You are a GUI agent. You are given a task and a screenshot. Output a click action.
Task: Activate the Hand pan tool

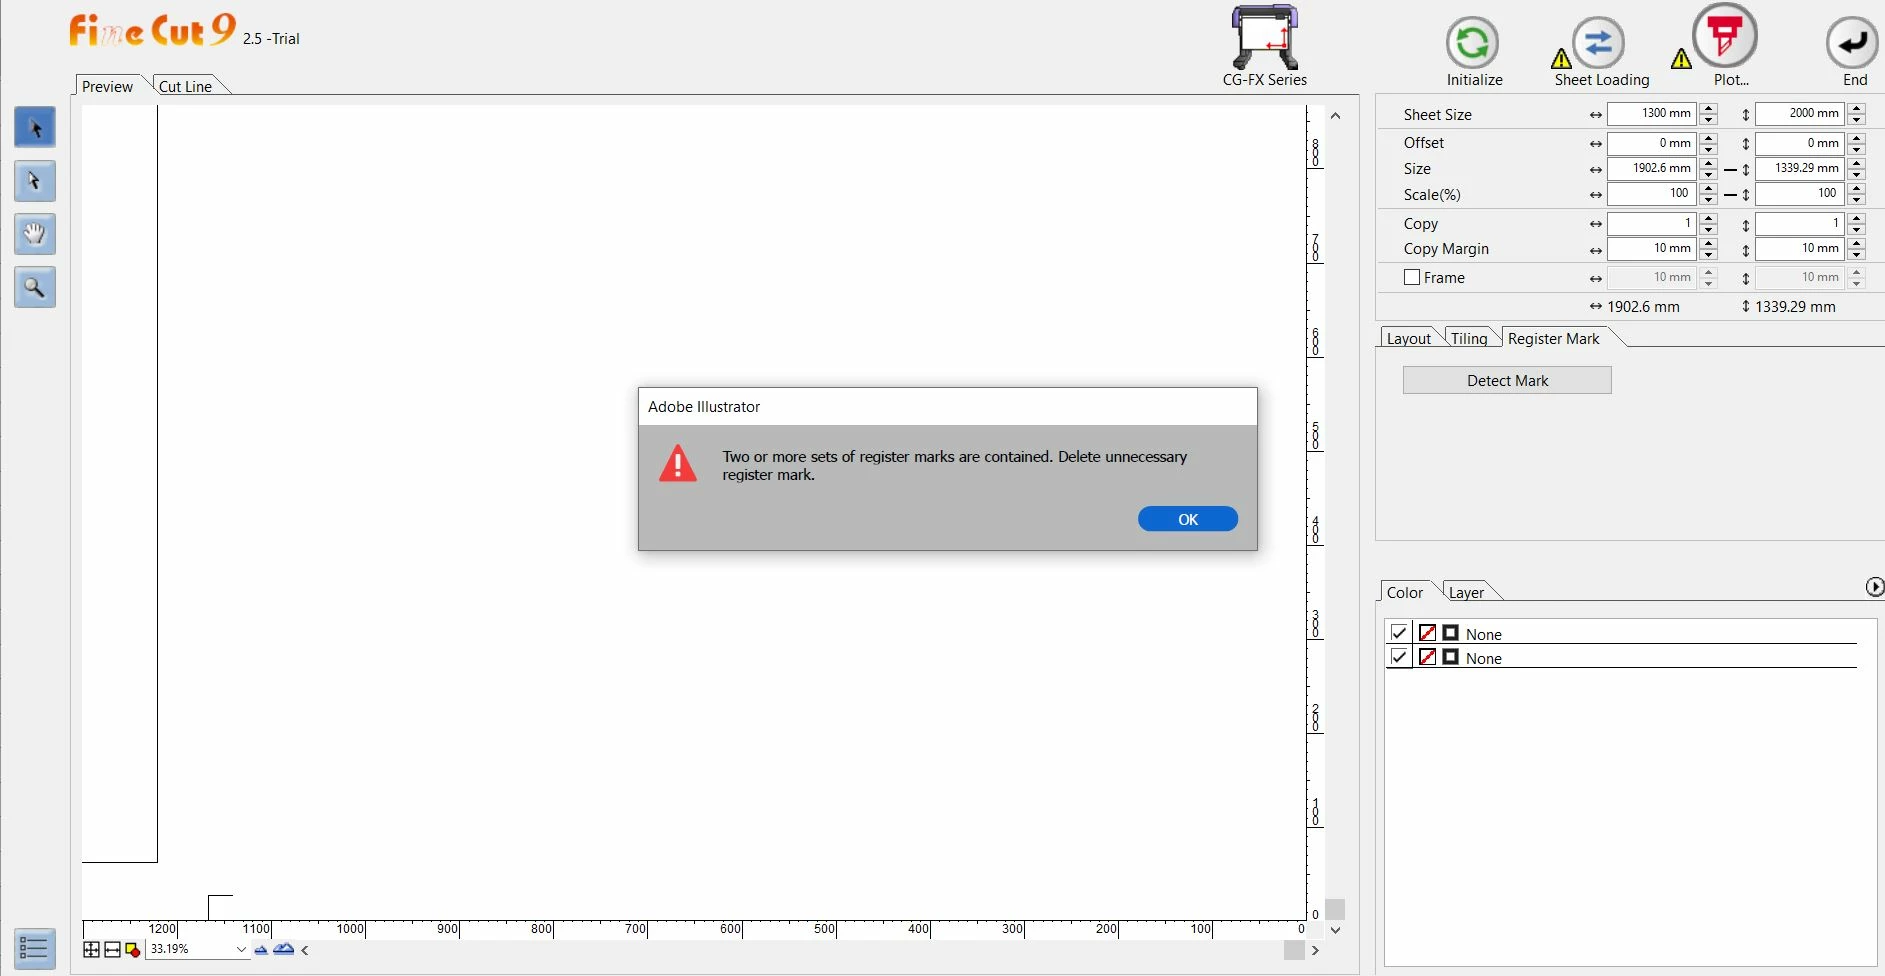pyautogui.click(x=35, y=234)
